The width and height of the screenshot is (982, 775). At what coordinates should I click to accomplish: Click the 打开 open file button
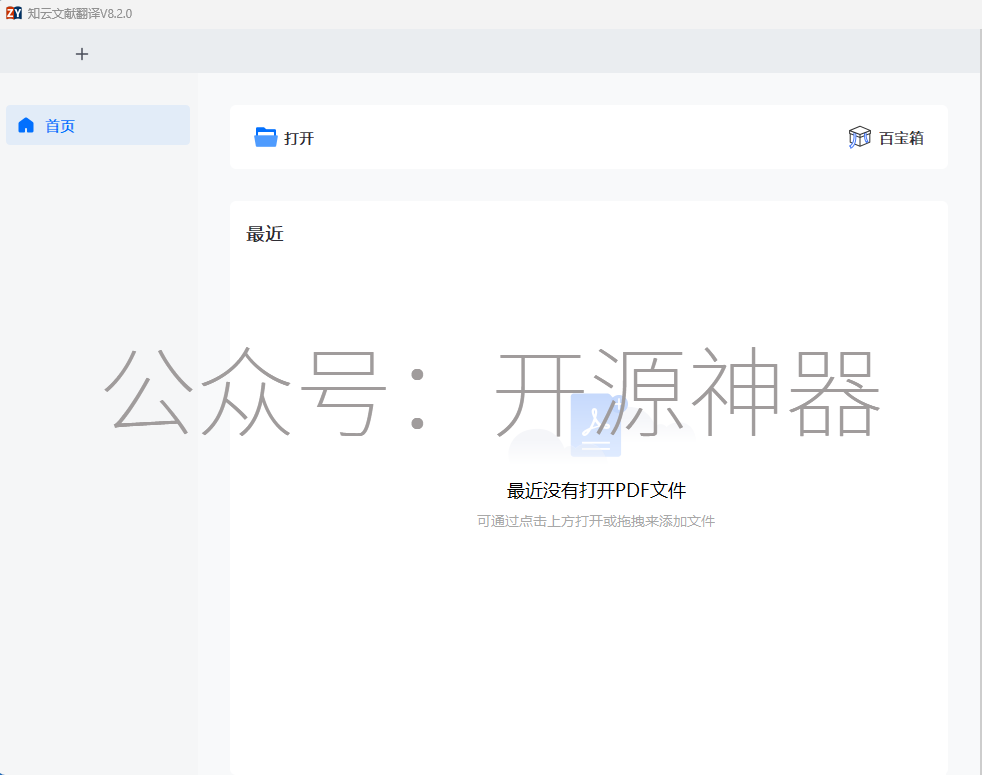point(284,137)
